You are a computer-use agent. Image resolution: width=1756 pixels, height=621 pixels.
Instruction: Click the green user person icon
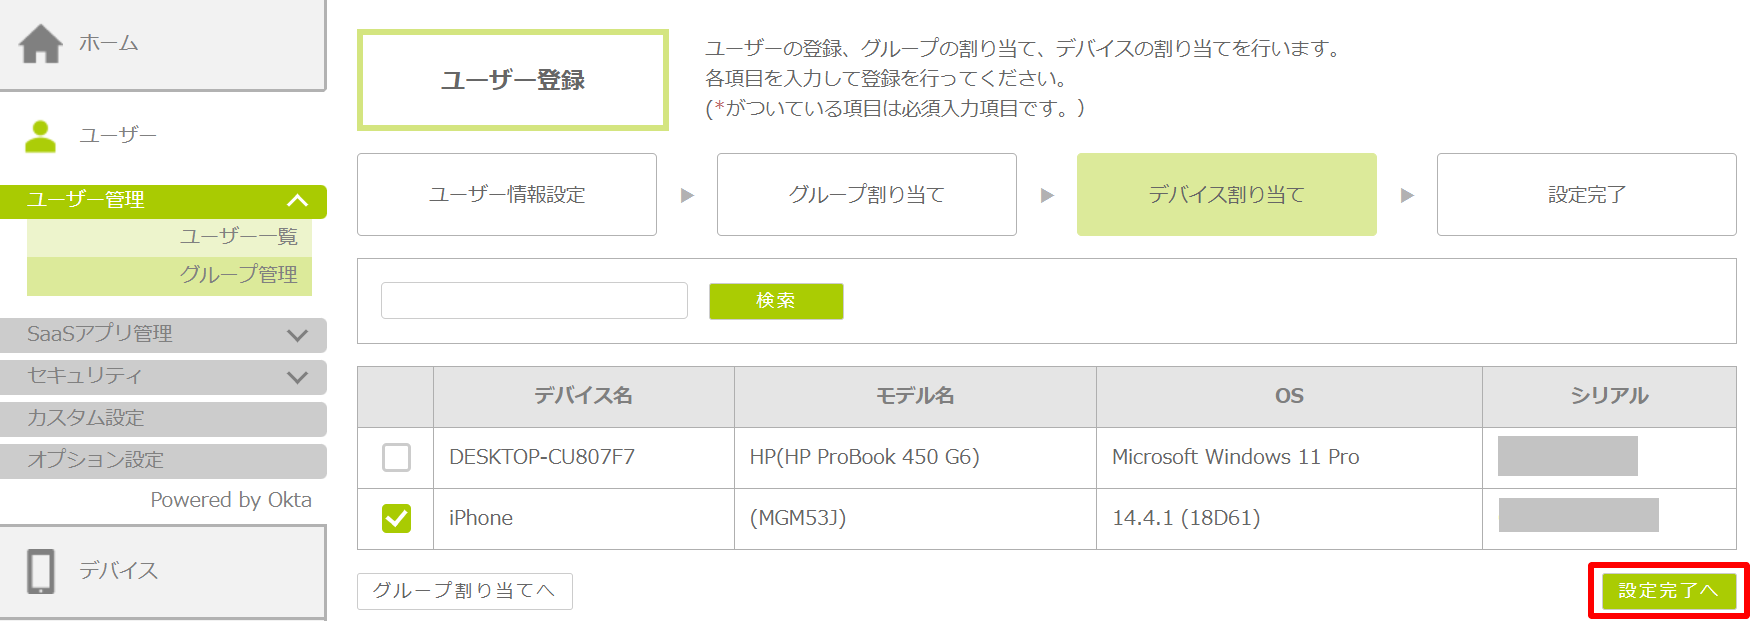pos(40,136)
